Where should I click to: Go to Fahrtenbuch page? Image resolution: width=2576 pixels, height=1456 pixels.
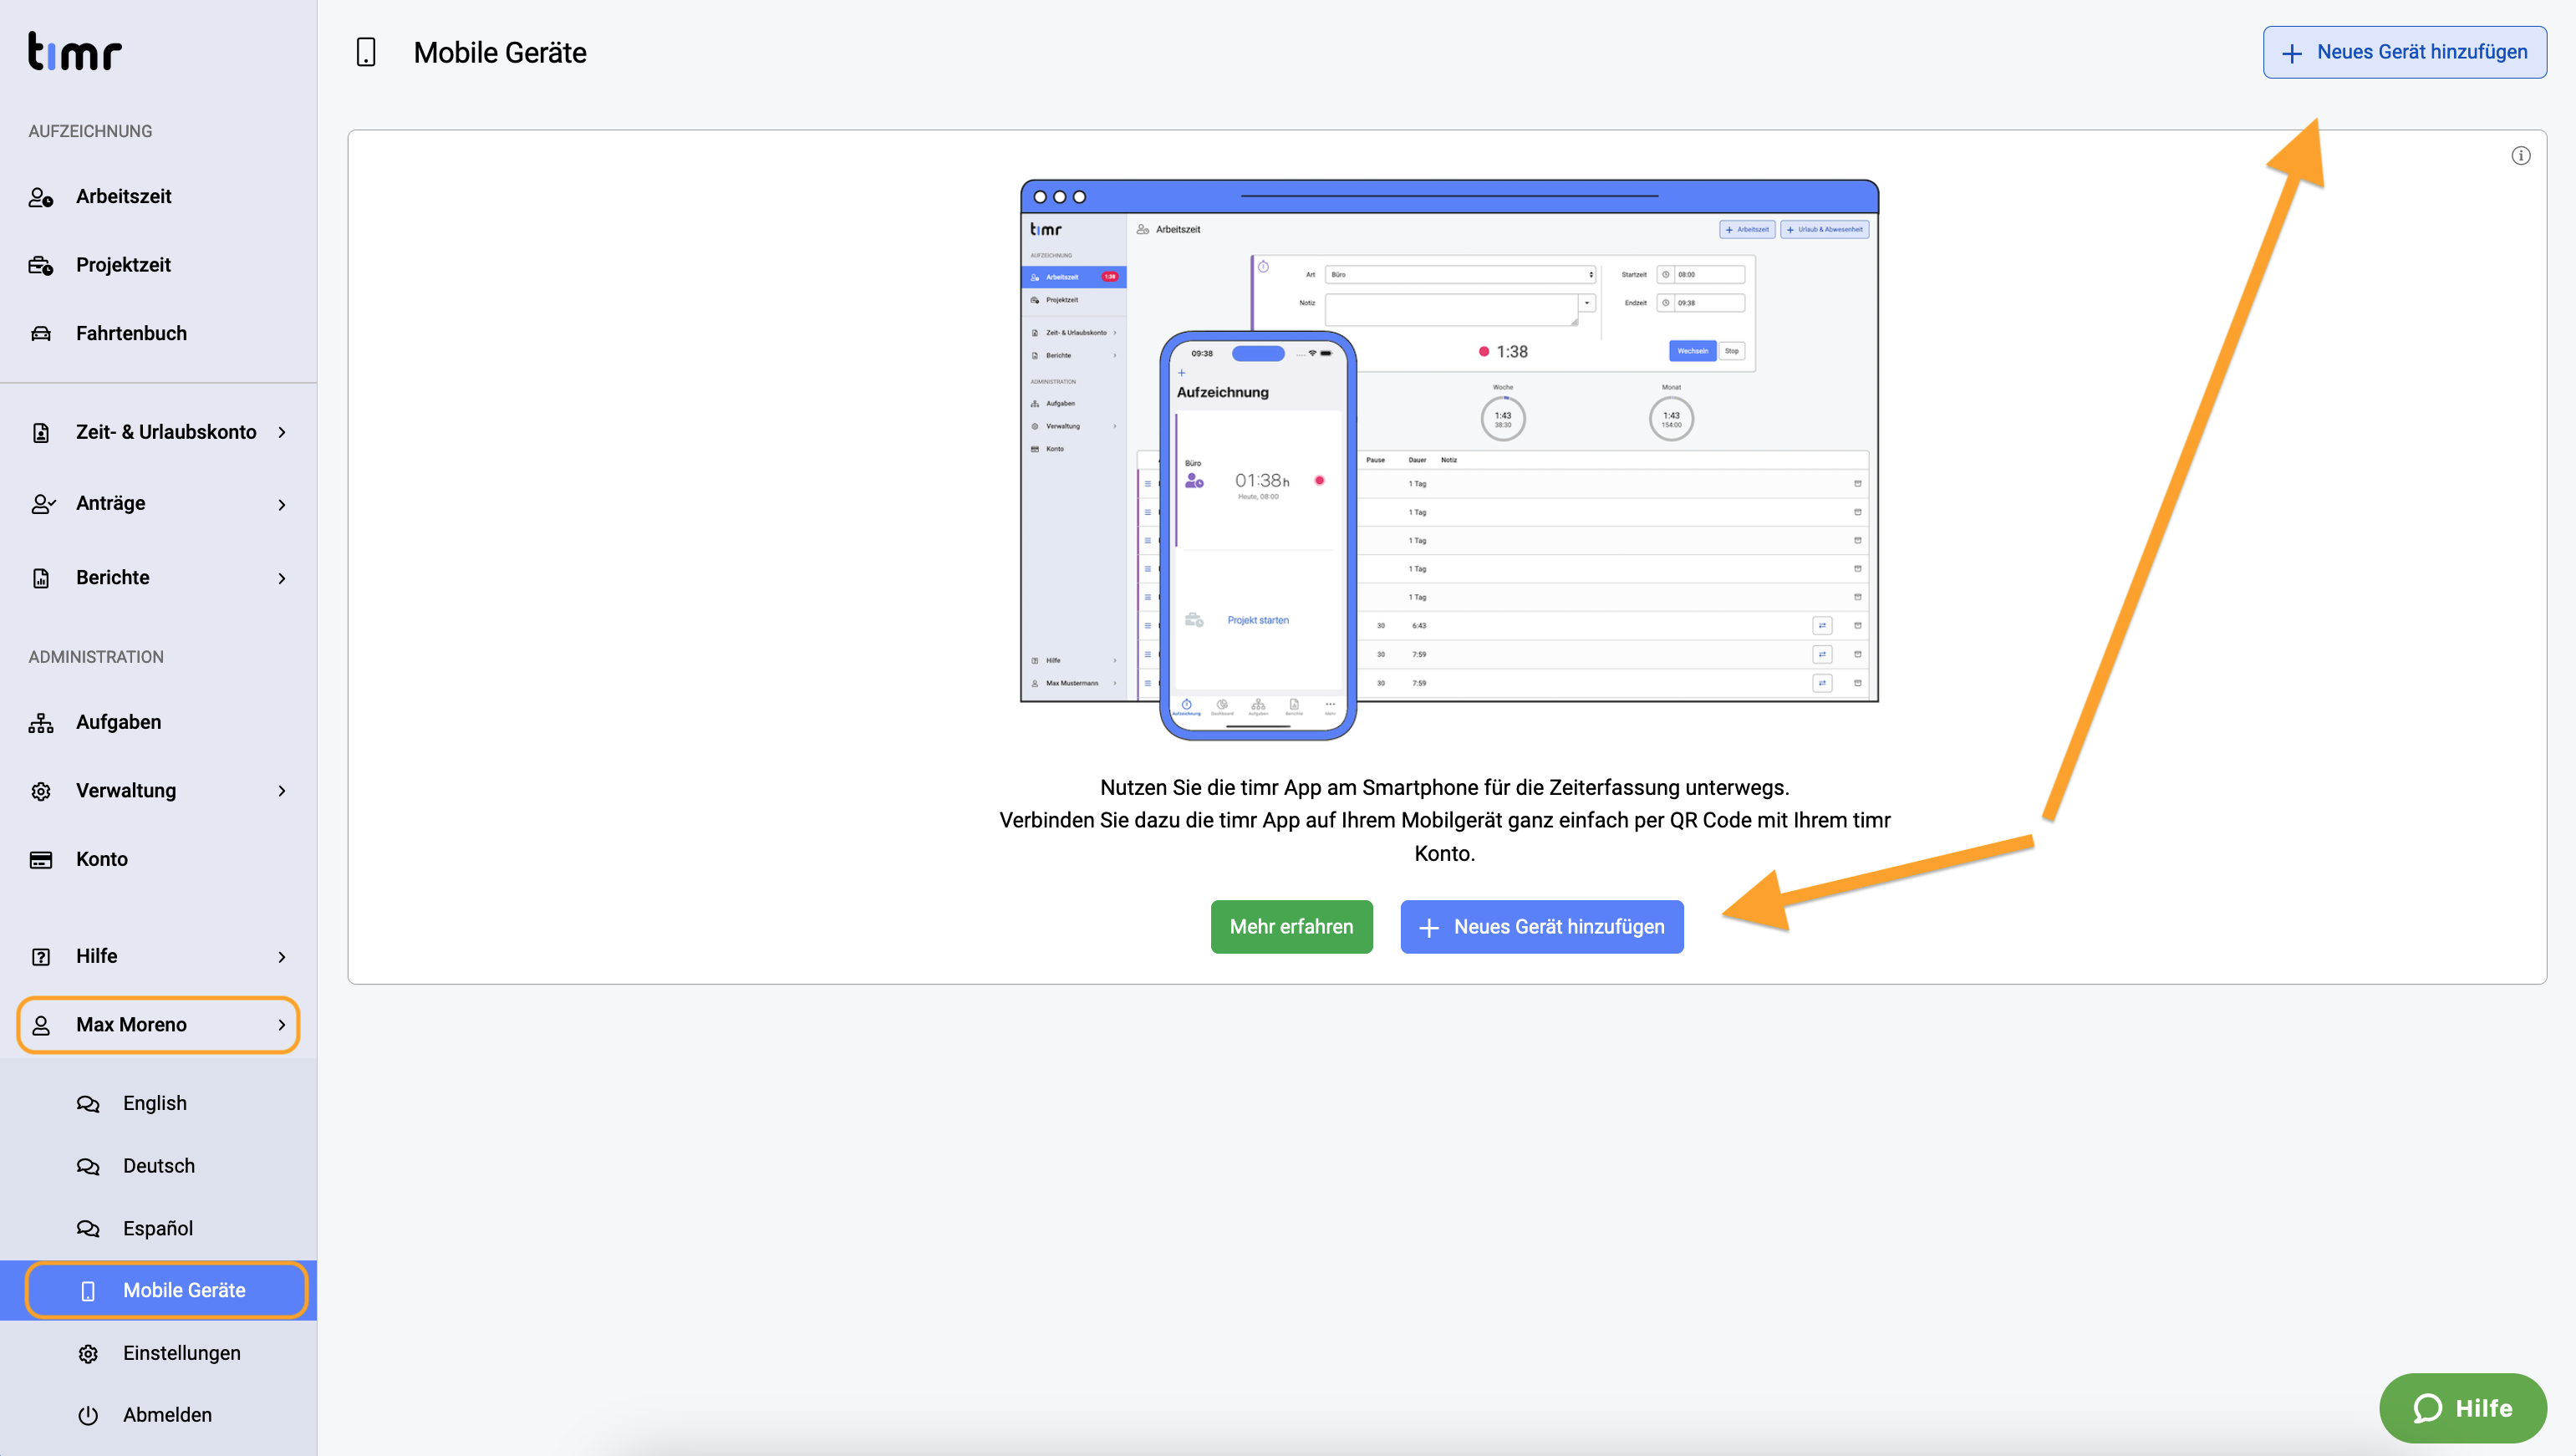[158, 333]
